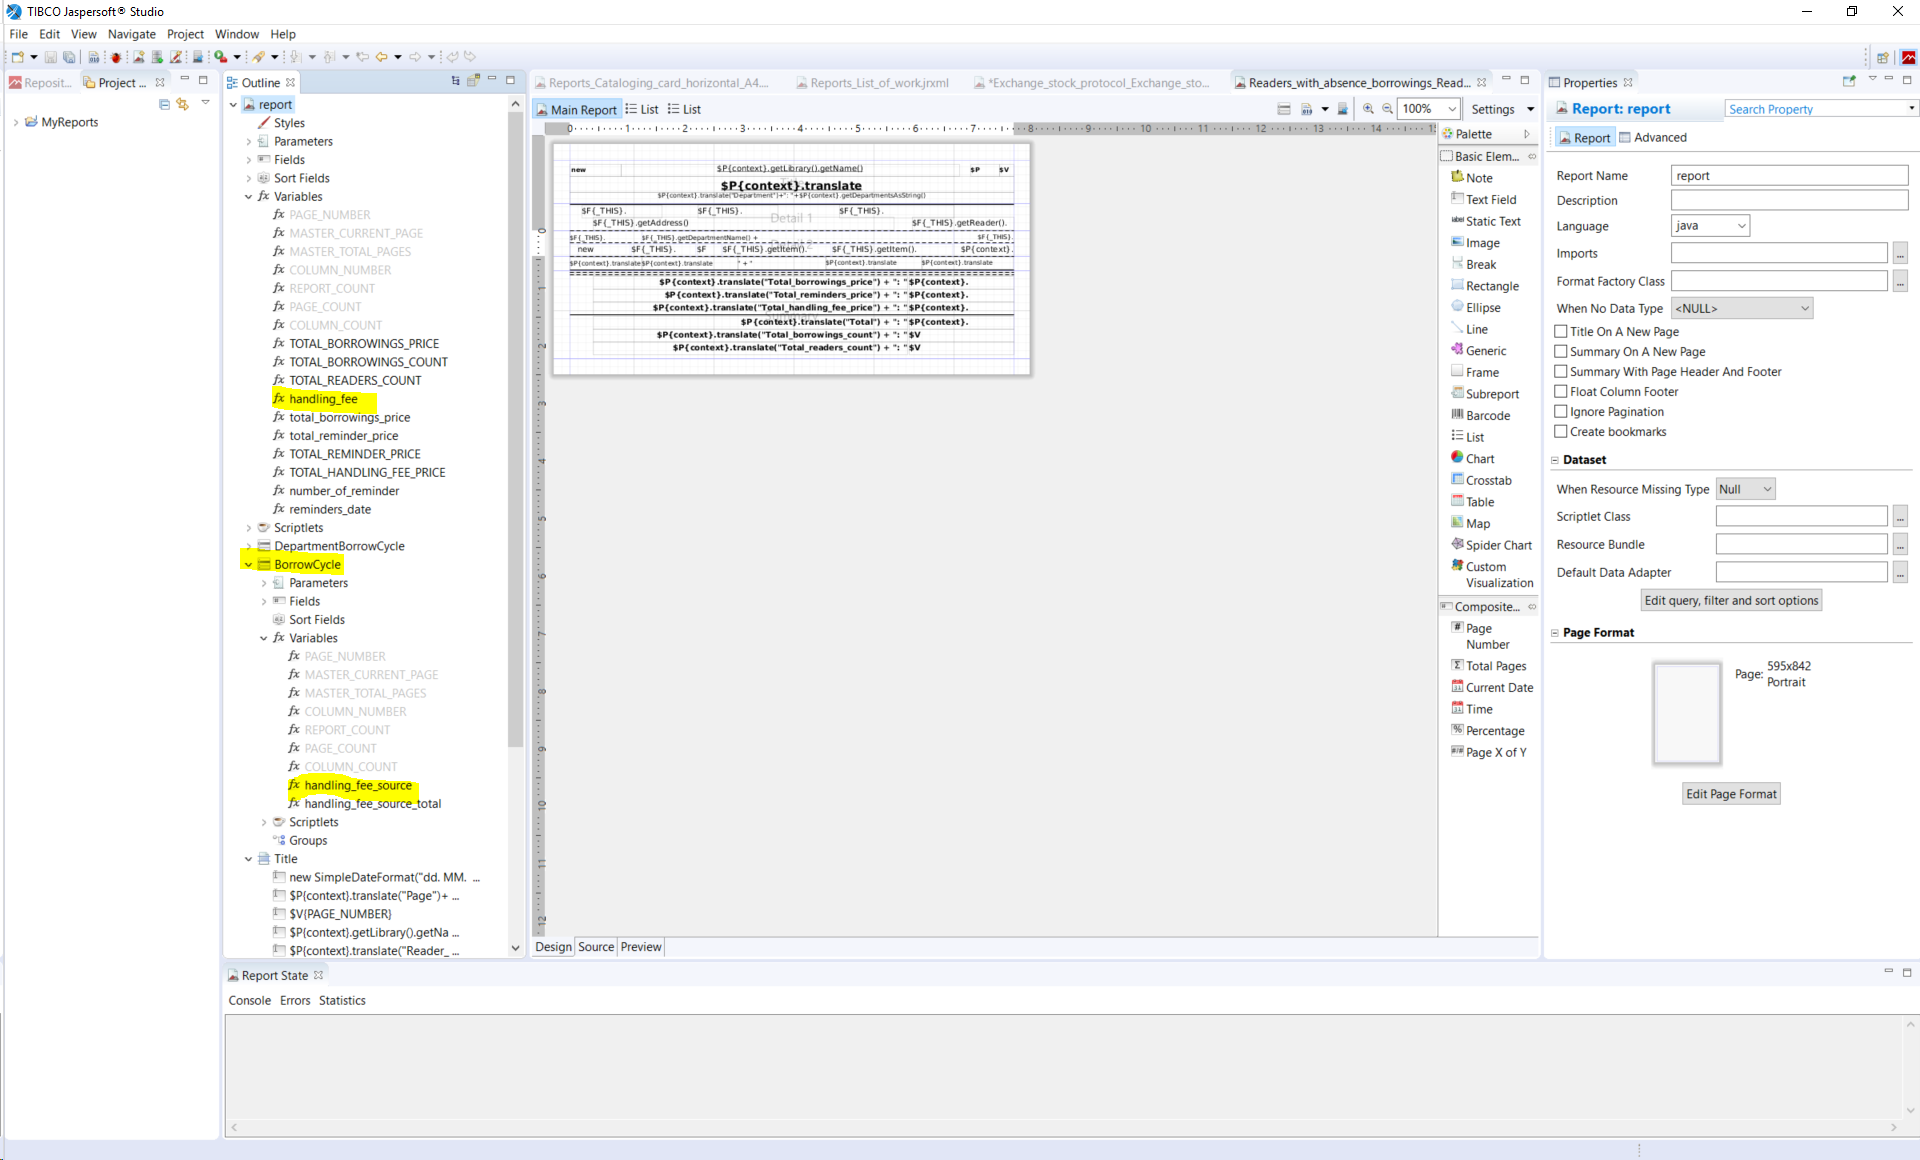1920x1160 pixels.
Task: Pick the Chart element from palette
Action: [x=1479, y=459]
